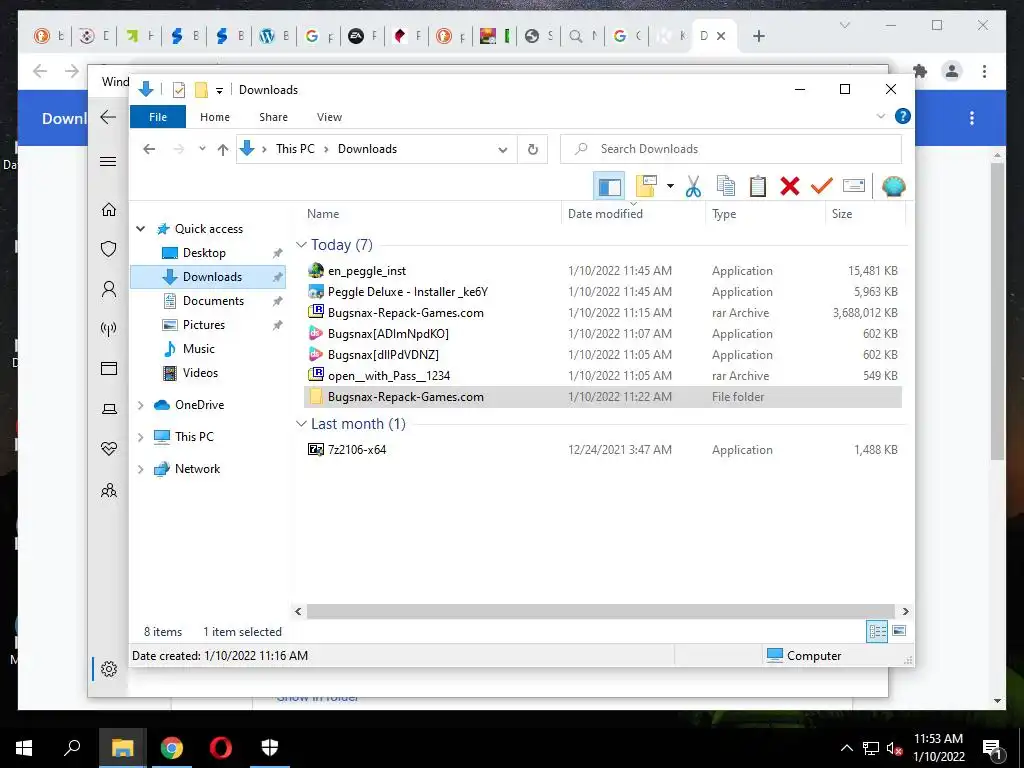
Task: Open Device performance & health heart icon
Action: tap(109, 449)
